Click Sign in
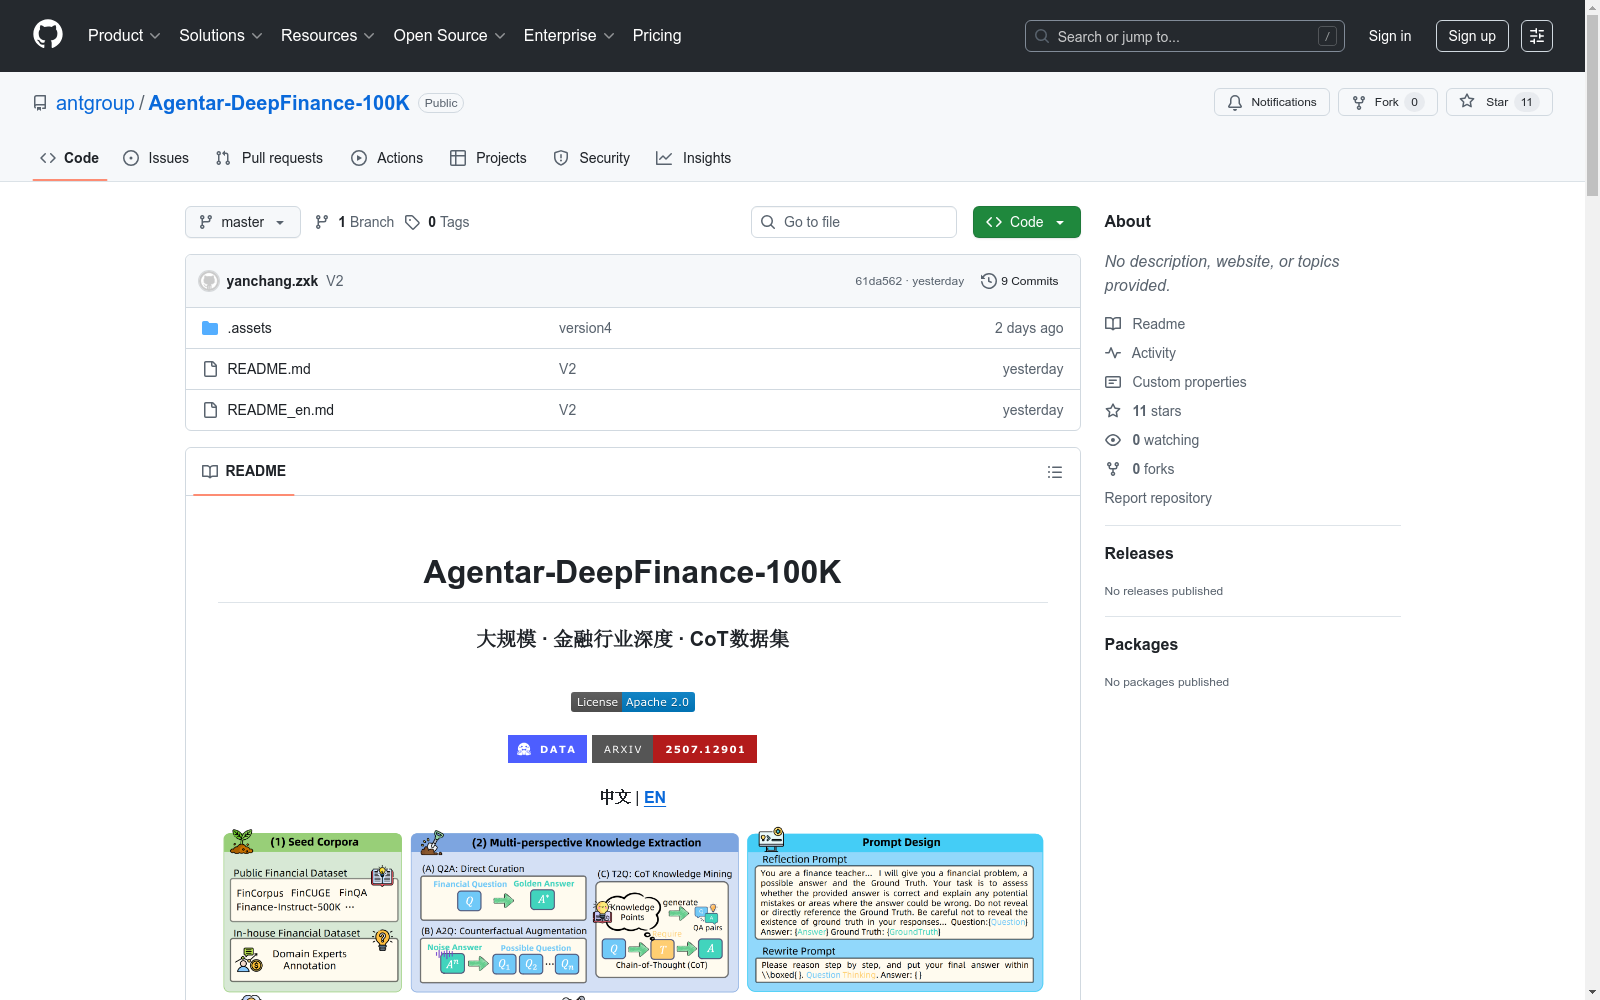This screenshot has width=1600, height=1000. coord(1390,36)
